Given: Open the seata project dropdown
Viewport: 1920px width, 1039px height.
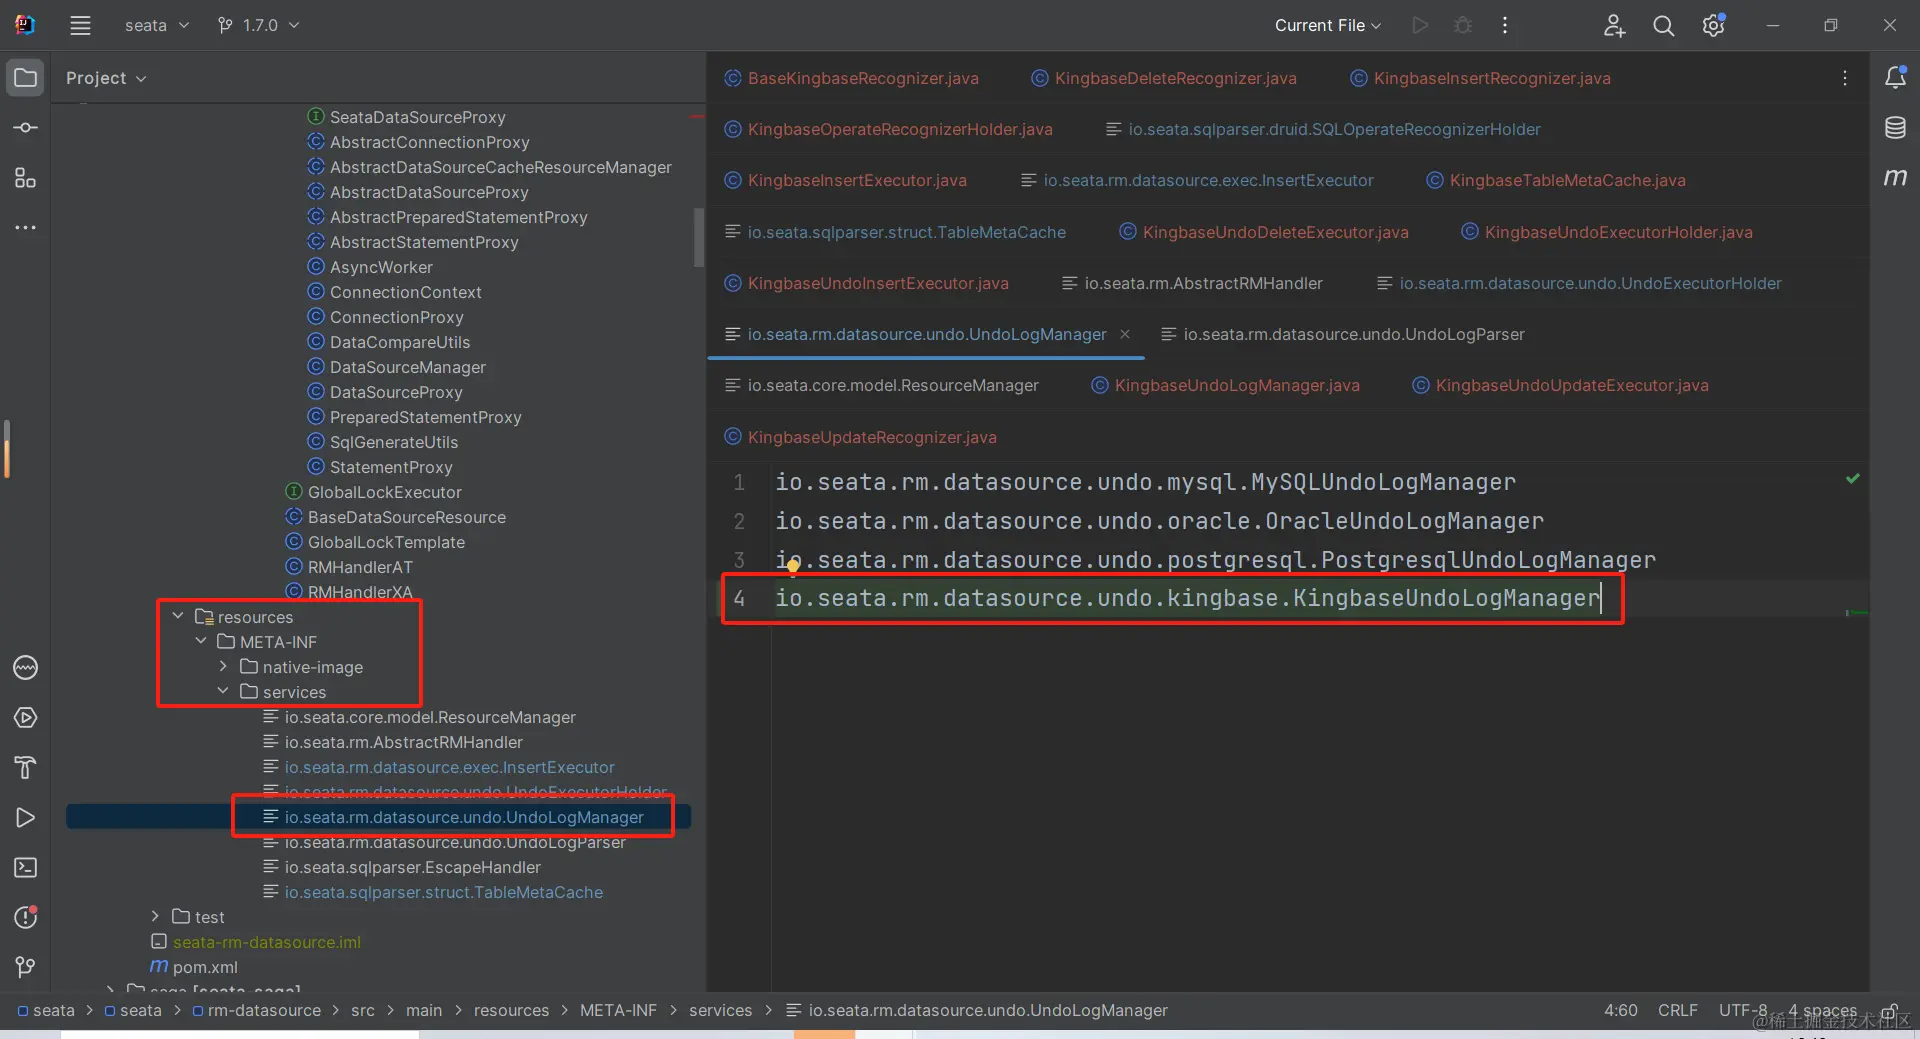Looking at the screenshot, I should [156, 26].
